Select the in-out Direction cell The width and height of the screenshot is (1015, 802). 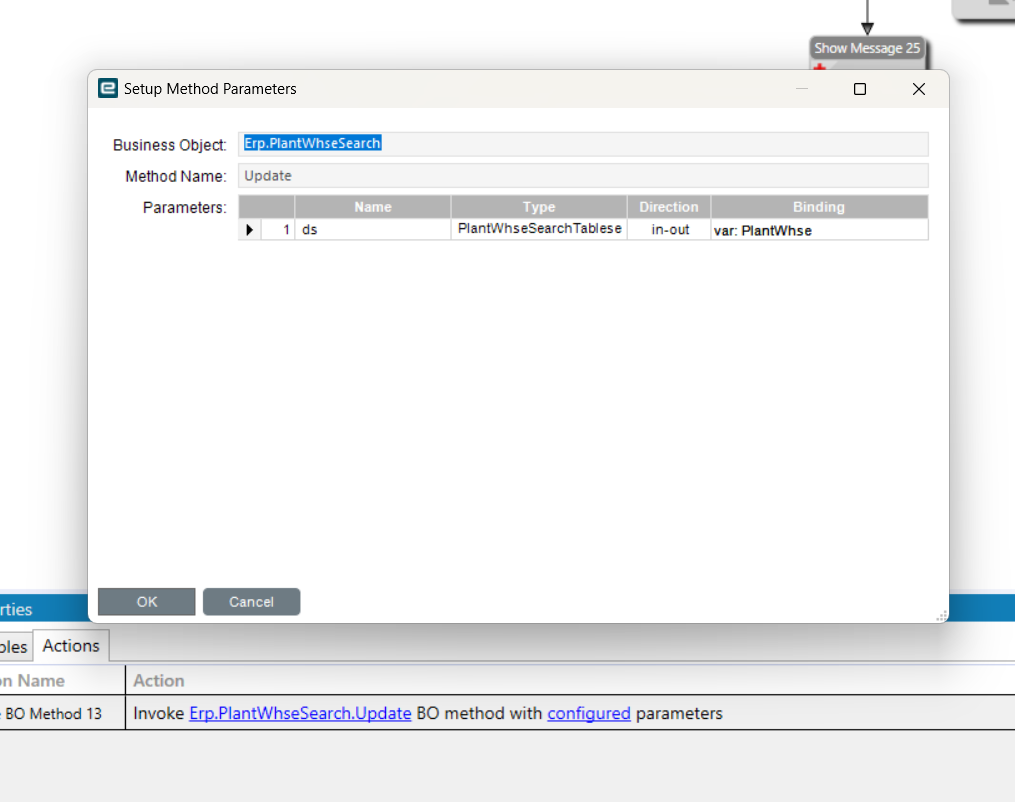[669, 230]
